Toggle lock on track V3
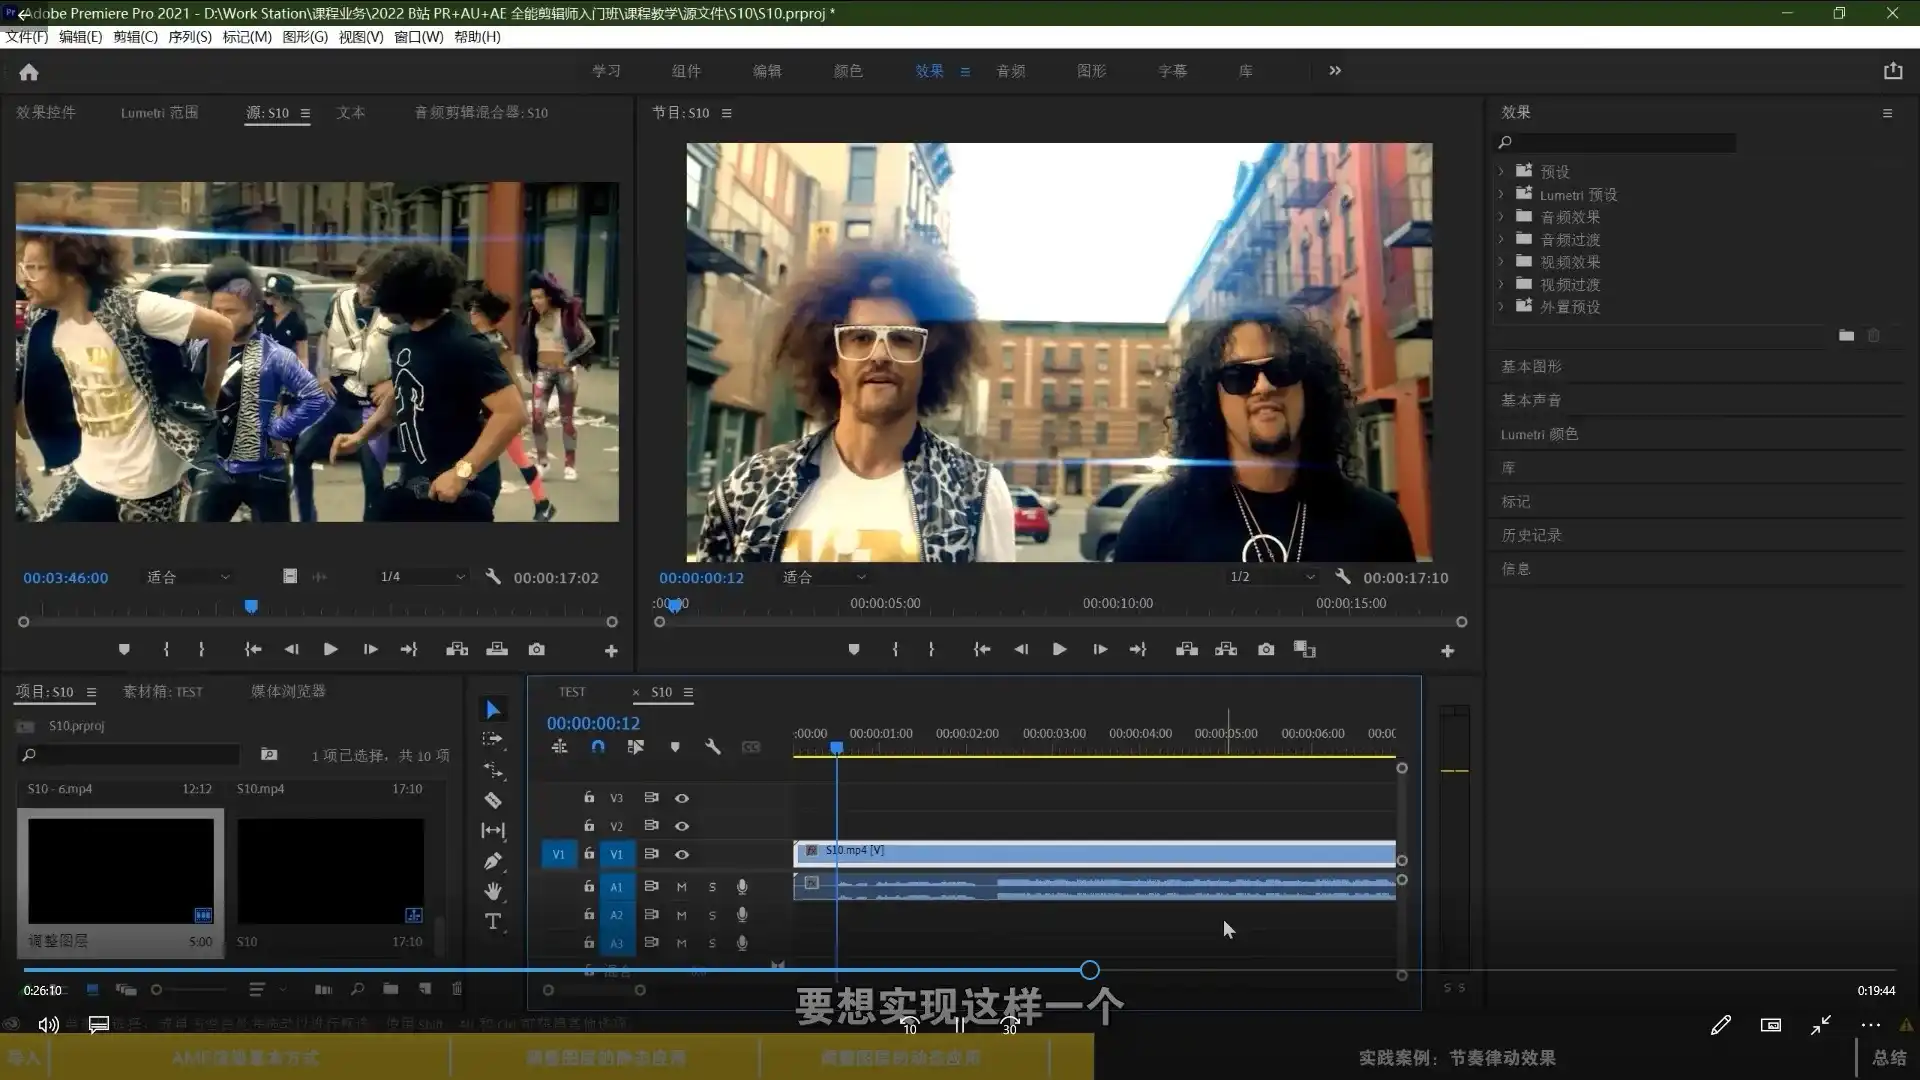The width and height of the screenshot is (1920, 1080). (589, 797)
